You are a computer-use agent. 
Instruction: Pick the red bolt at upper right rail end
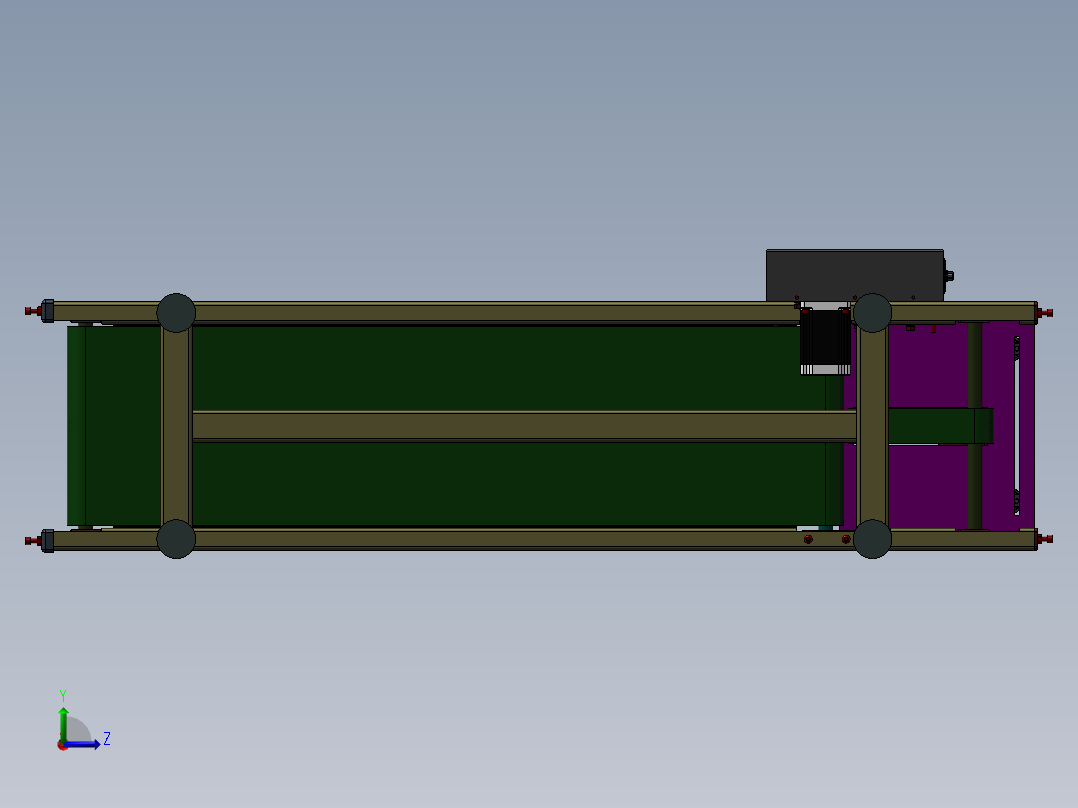(x=1046, y=313)
